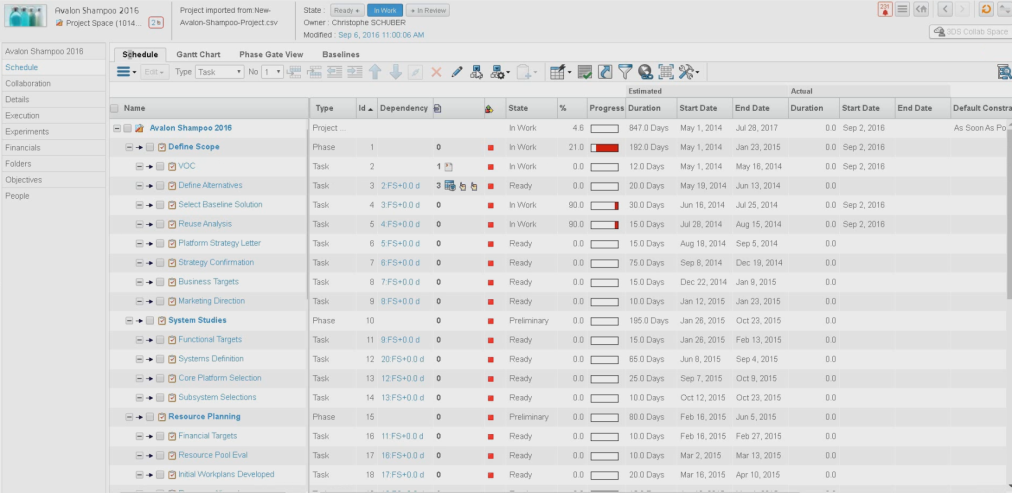Check the VOC row checkbox

[x=160, y=166]
